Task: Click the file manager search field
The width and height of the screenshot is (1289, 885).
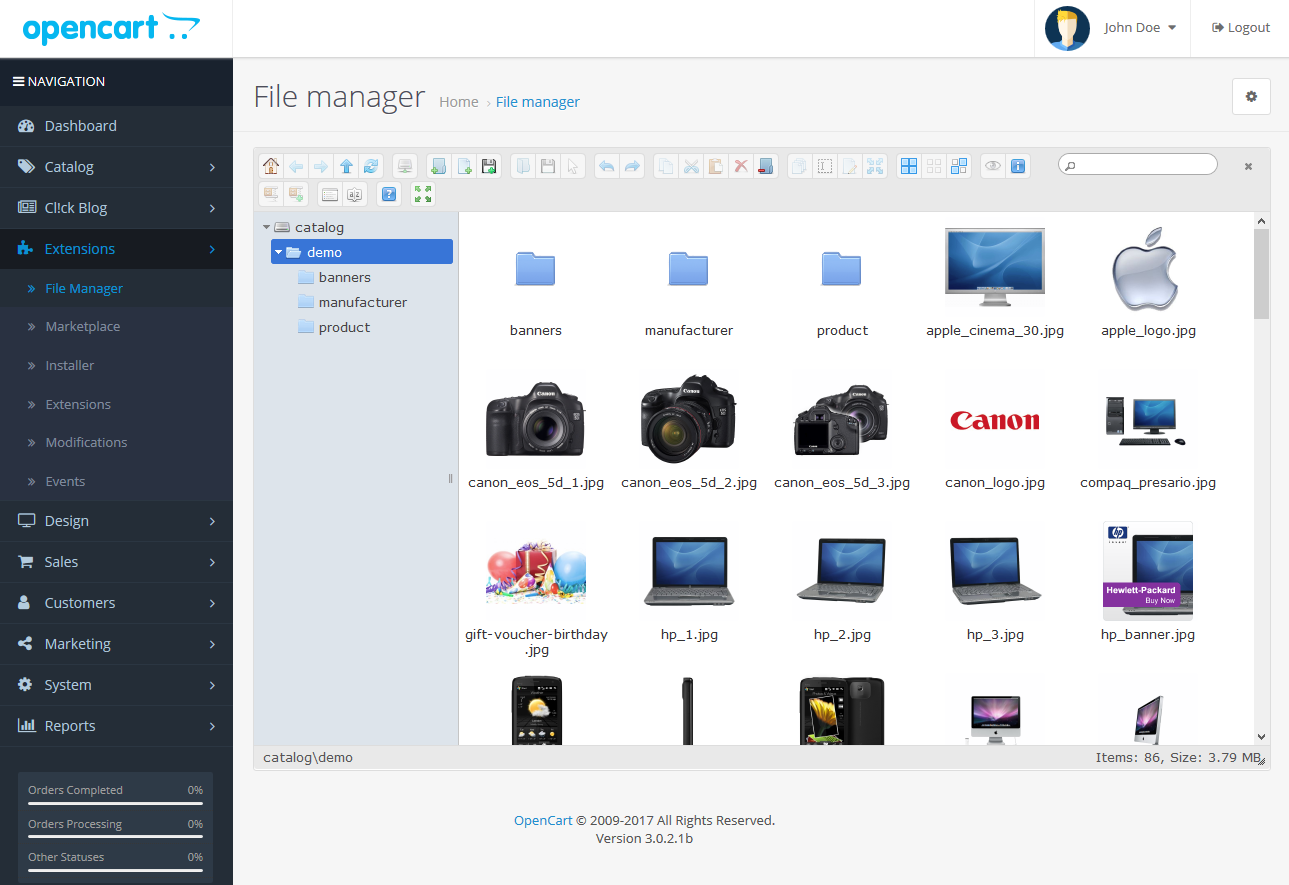Action: coord(1138,165)
